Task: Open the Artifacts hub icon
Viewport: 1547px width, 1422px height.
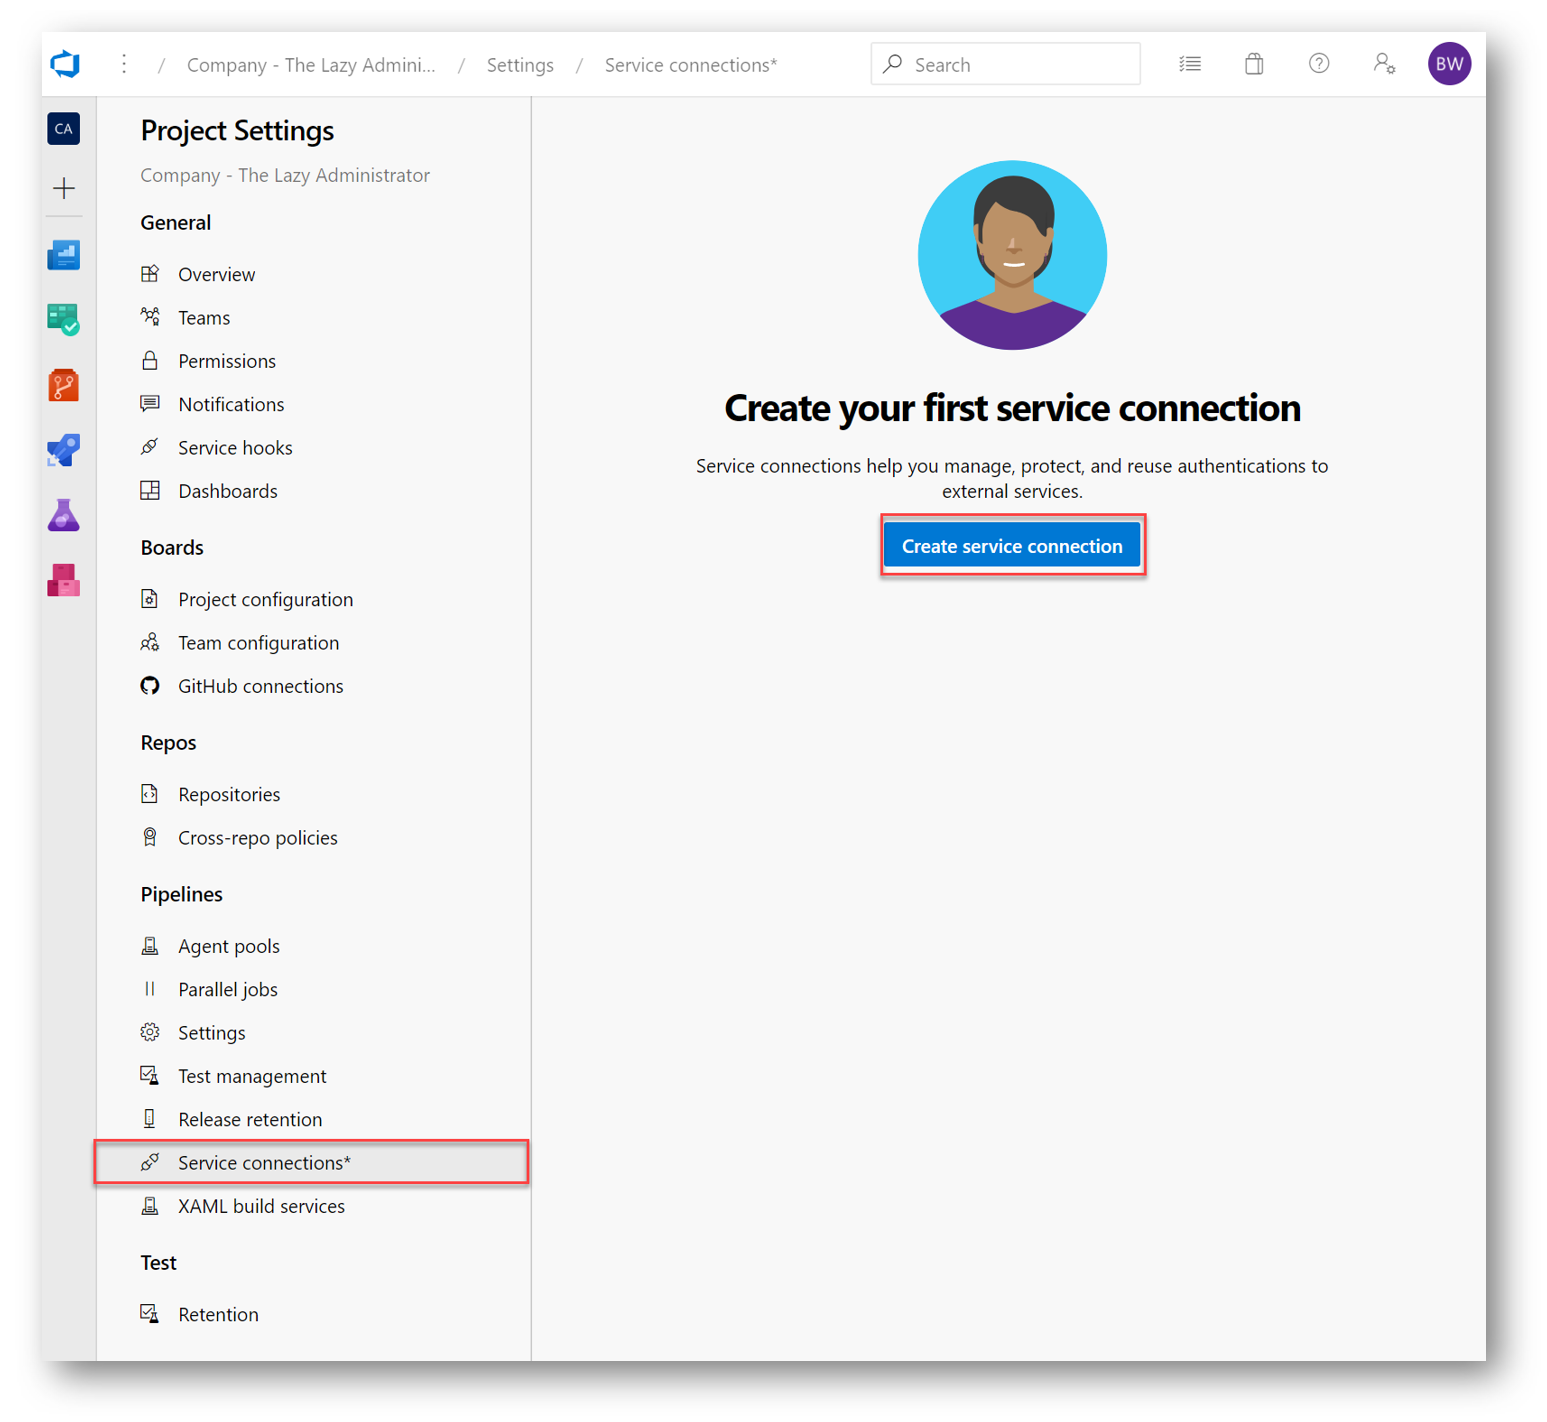Action: (64, 580)
